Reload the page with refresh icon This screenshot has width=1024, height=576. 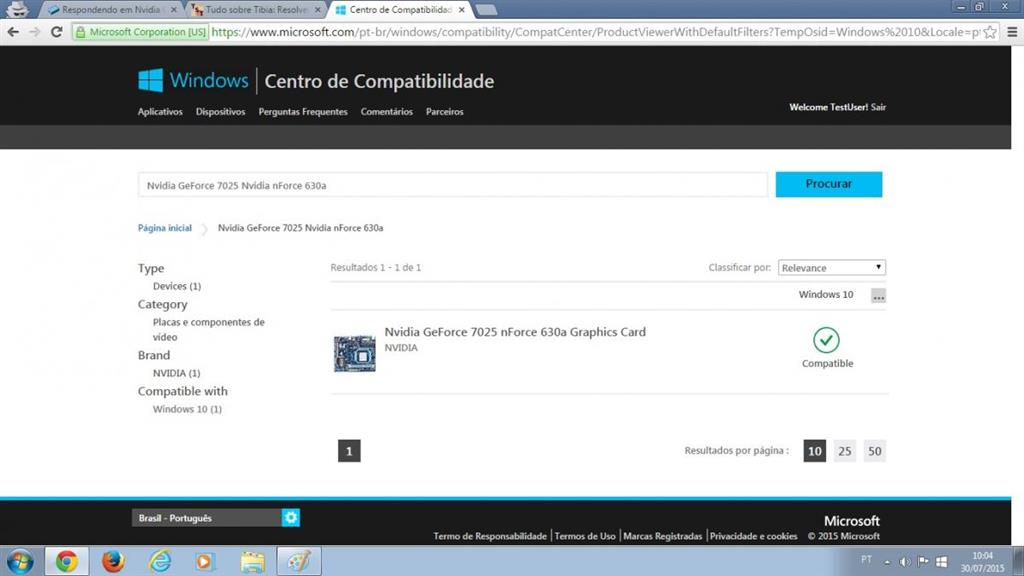pos(57,32)
